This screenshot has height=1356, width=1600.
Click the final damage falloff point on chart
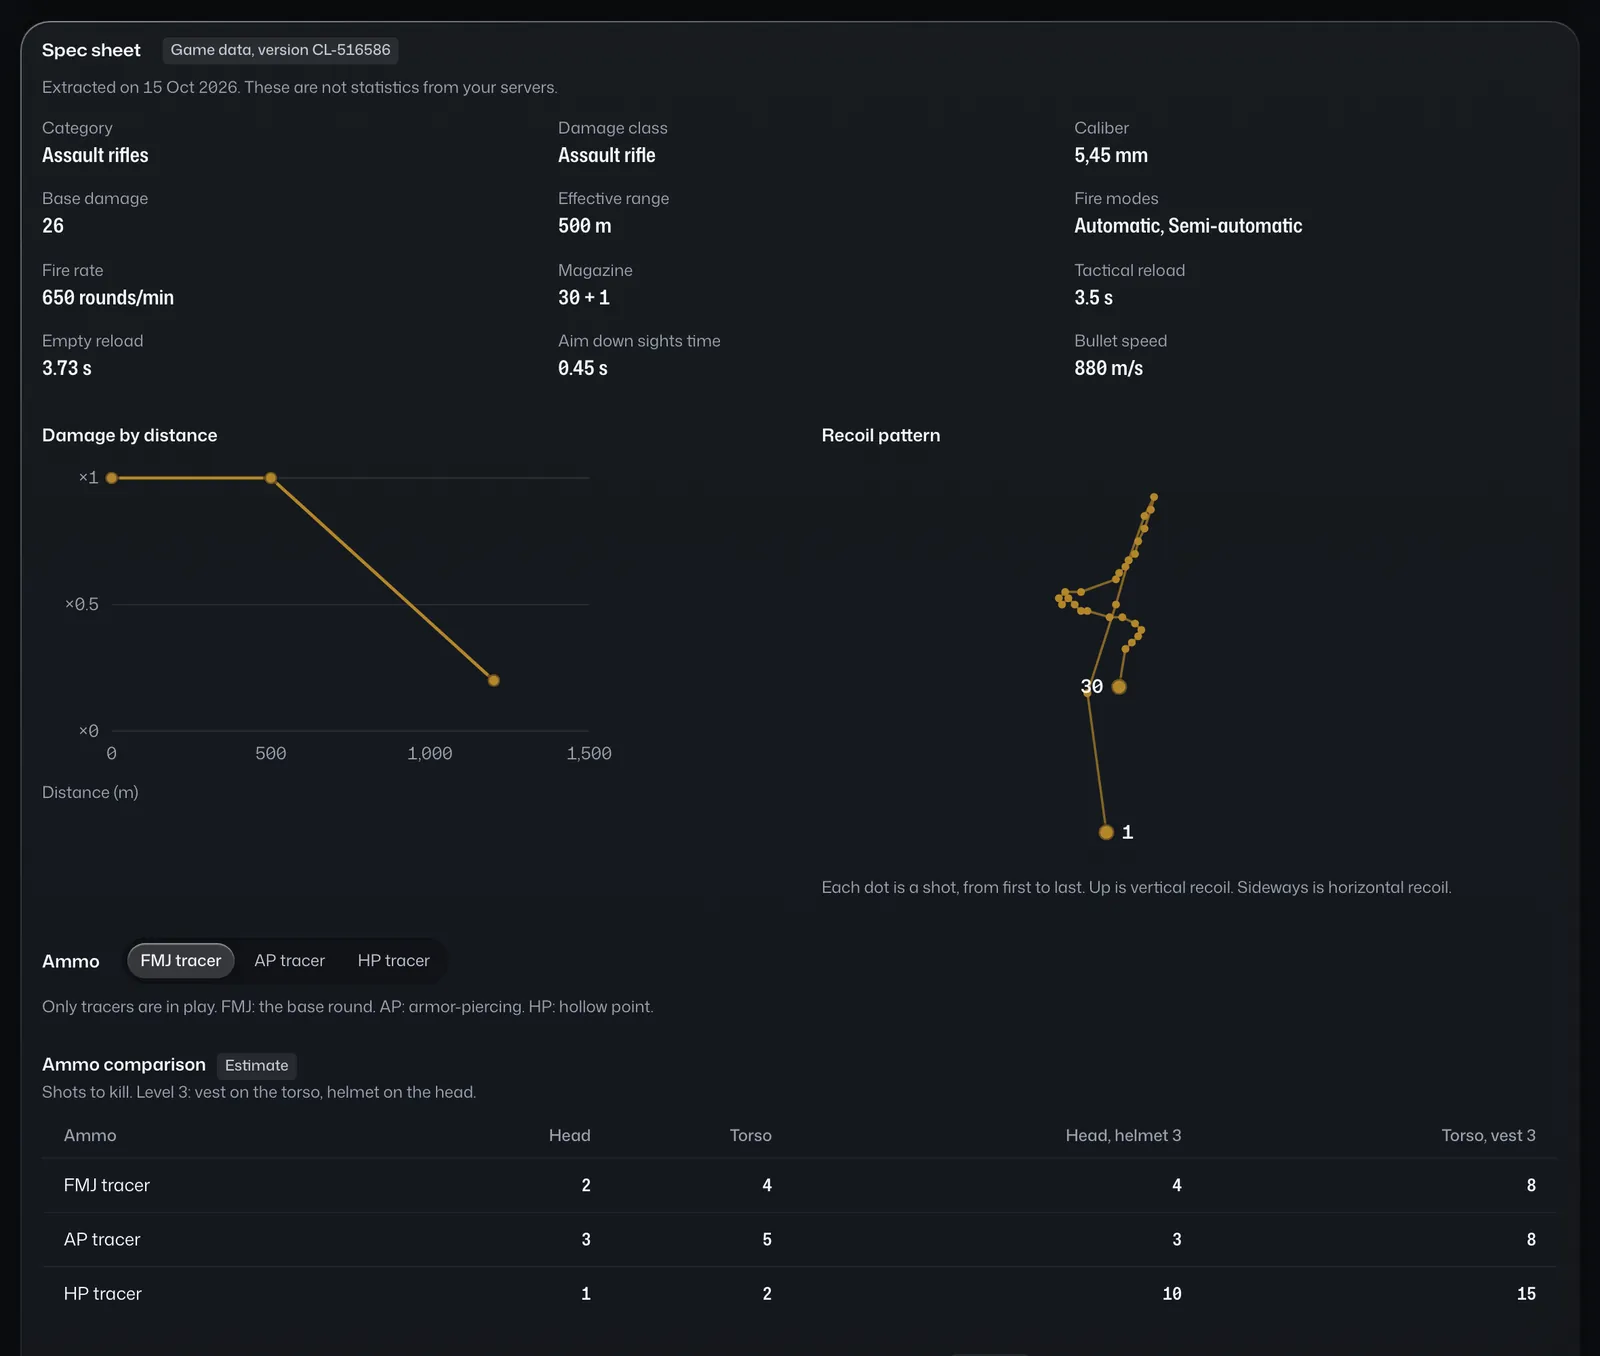click(493, 680)
